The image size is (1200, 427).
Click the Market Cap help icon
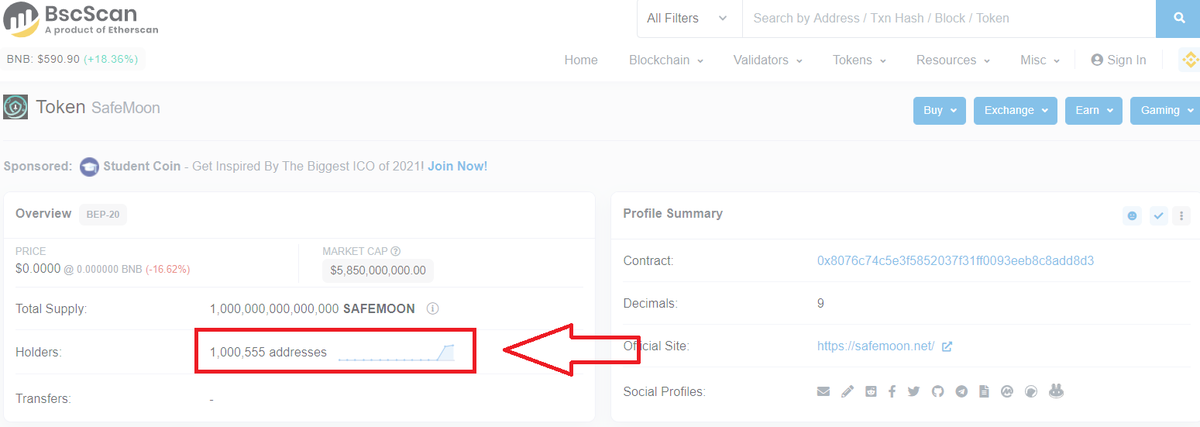coord(396,251)
